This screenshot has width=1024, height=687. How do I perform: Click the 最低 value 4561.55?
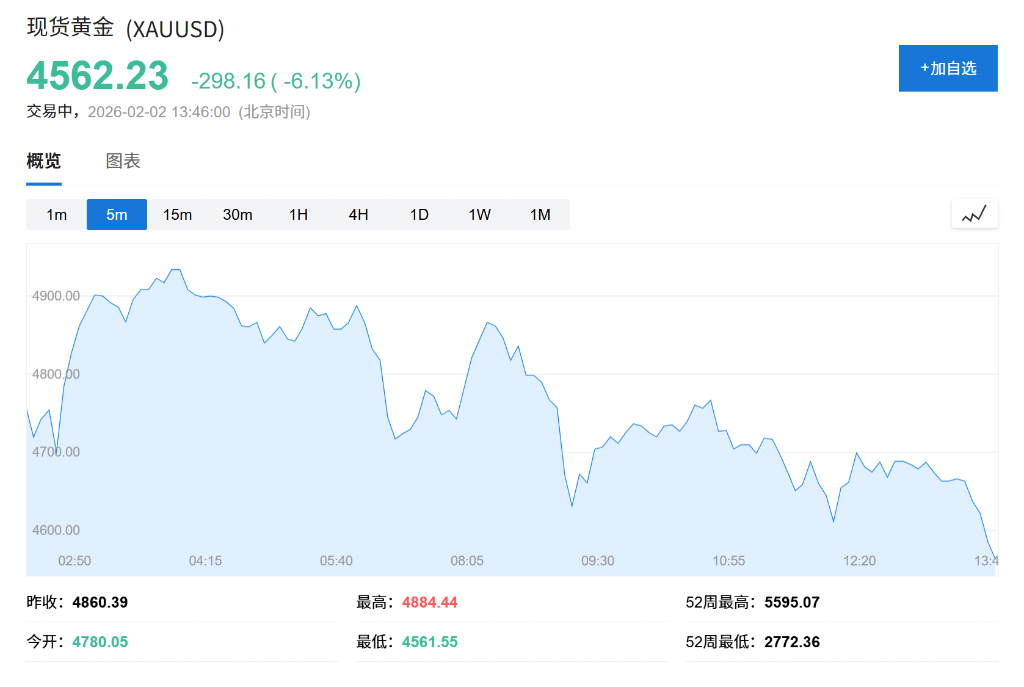pyautogui.click(x=429, y=641)
